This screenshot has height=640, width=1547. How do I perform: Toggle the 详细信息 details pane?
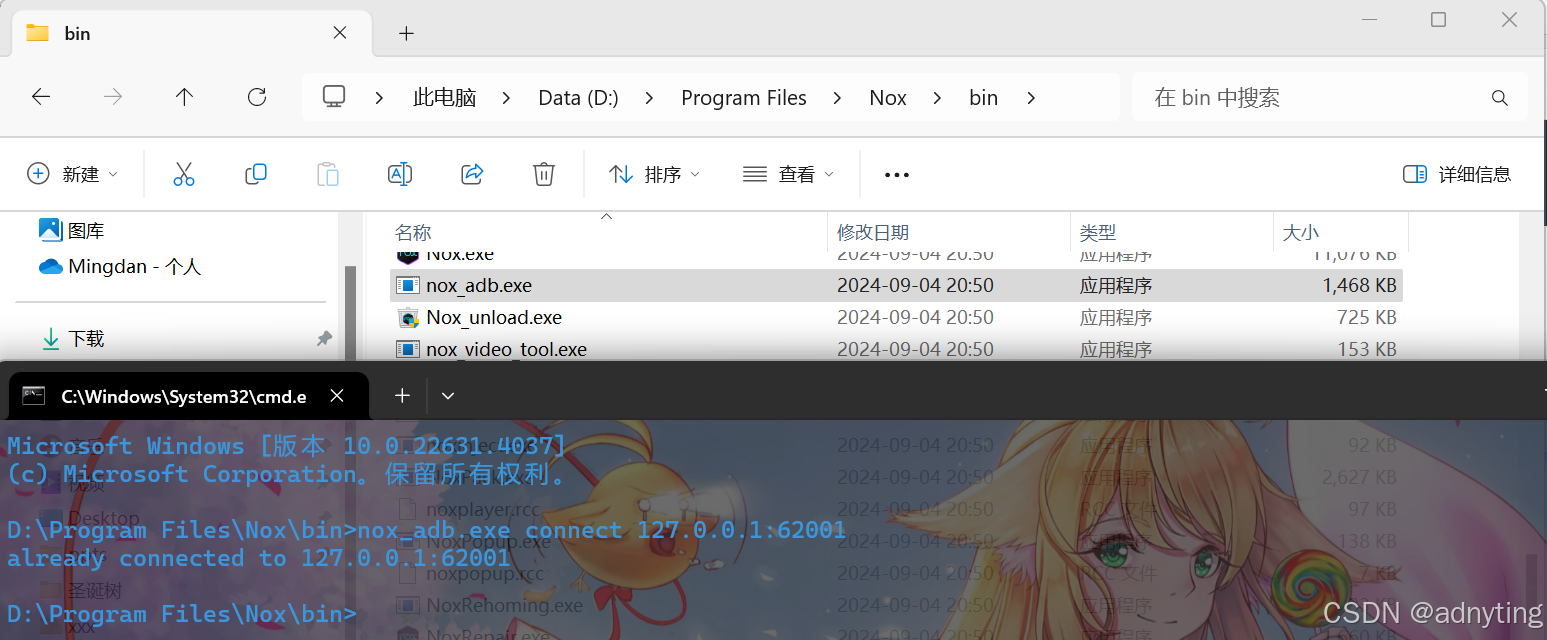pyautogui.click(x=1457, y=174)
